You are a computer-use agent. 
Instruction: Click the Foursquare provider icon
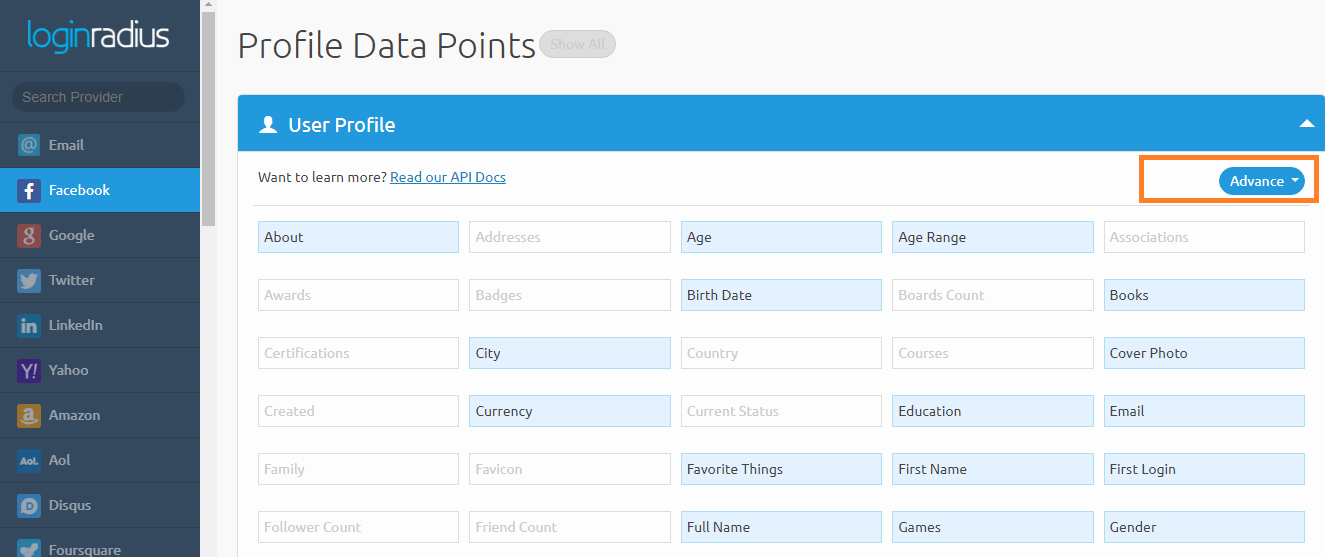point(29,549)
